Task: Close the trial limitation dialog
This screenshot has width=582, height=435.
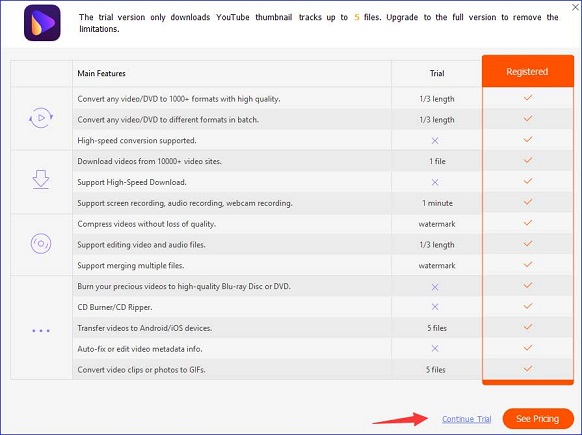Action: click(576, 7)
